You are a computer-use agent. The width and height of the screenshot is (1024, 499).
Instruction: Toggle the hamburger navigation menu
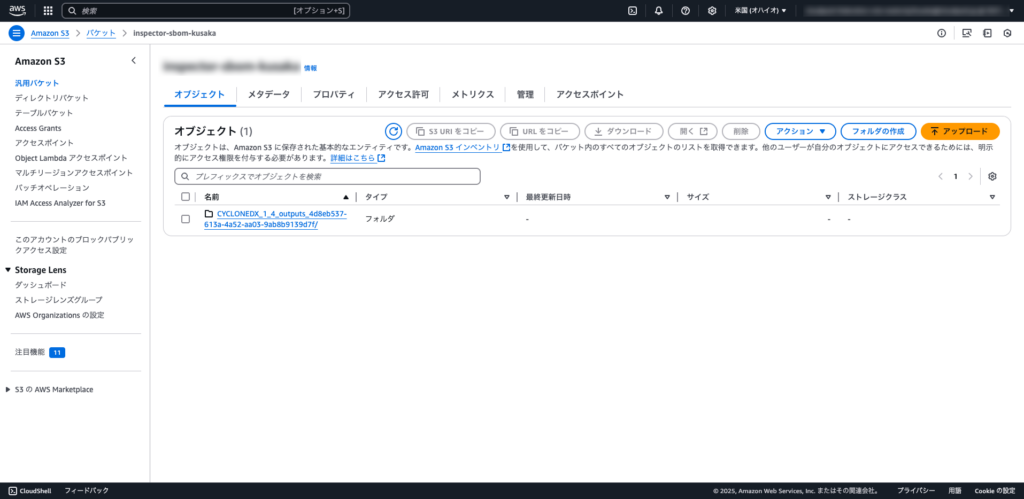tap(16, 33)
